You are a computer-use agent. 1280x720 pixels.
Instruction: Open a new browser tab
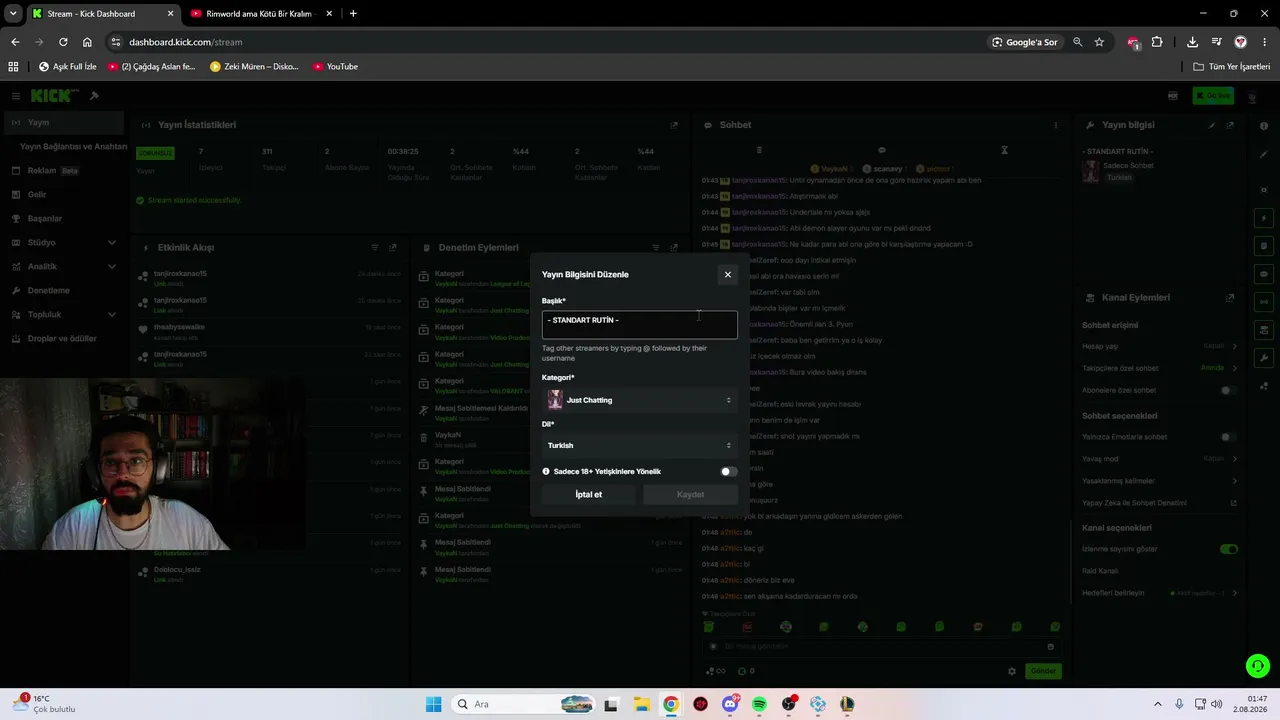click(353, 14)
